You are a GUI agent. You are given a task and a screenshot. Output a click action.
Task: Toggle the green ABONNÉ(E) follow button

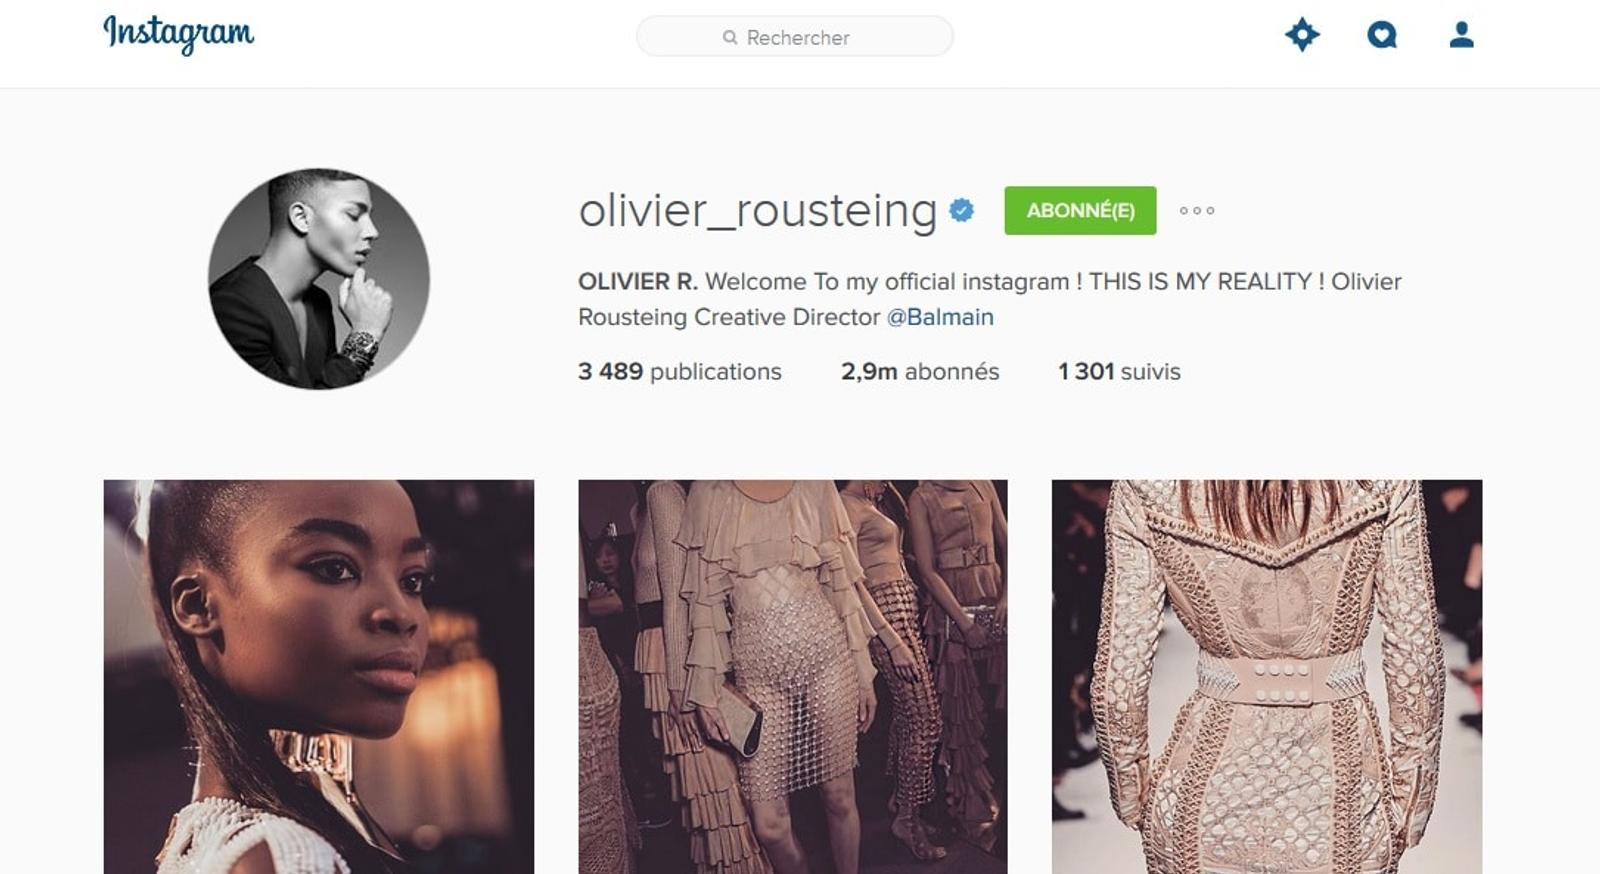tap(1080, 210)
